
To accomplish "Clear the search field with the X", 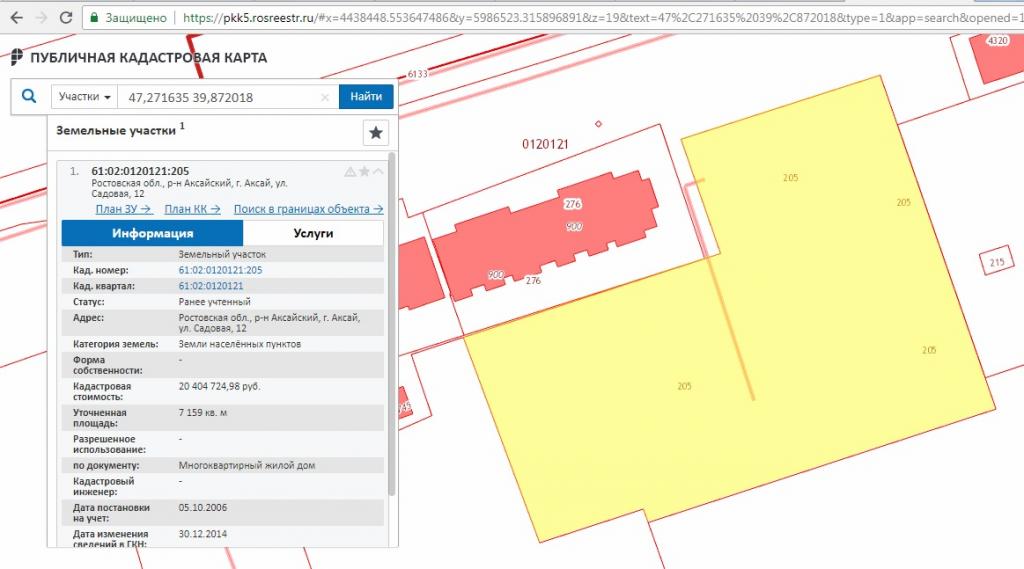I will point(325,97).
